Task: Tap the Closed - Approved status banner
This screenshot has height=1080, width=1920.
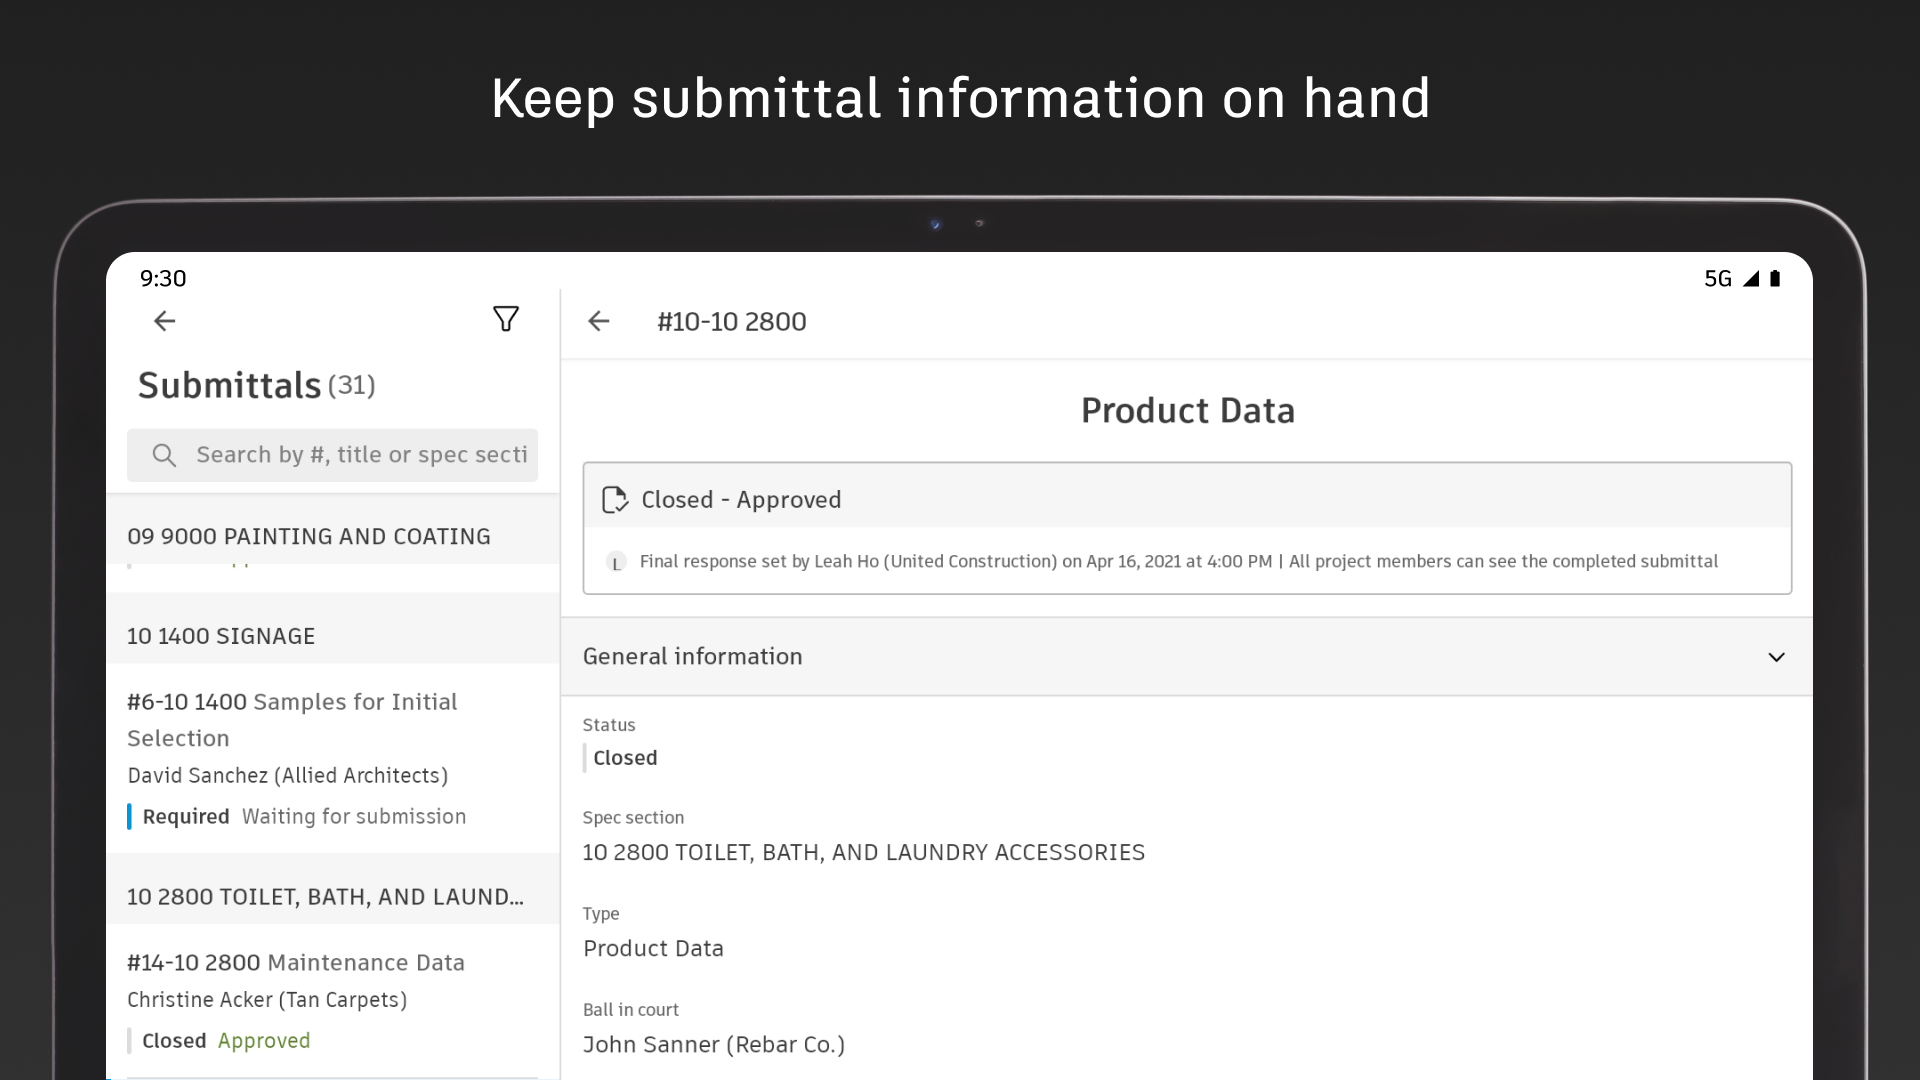Action: 1186,499
